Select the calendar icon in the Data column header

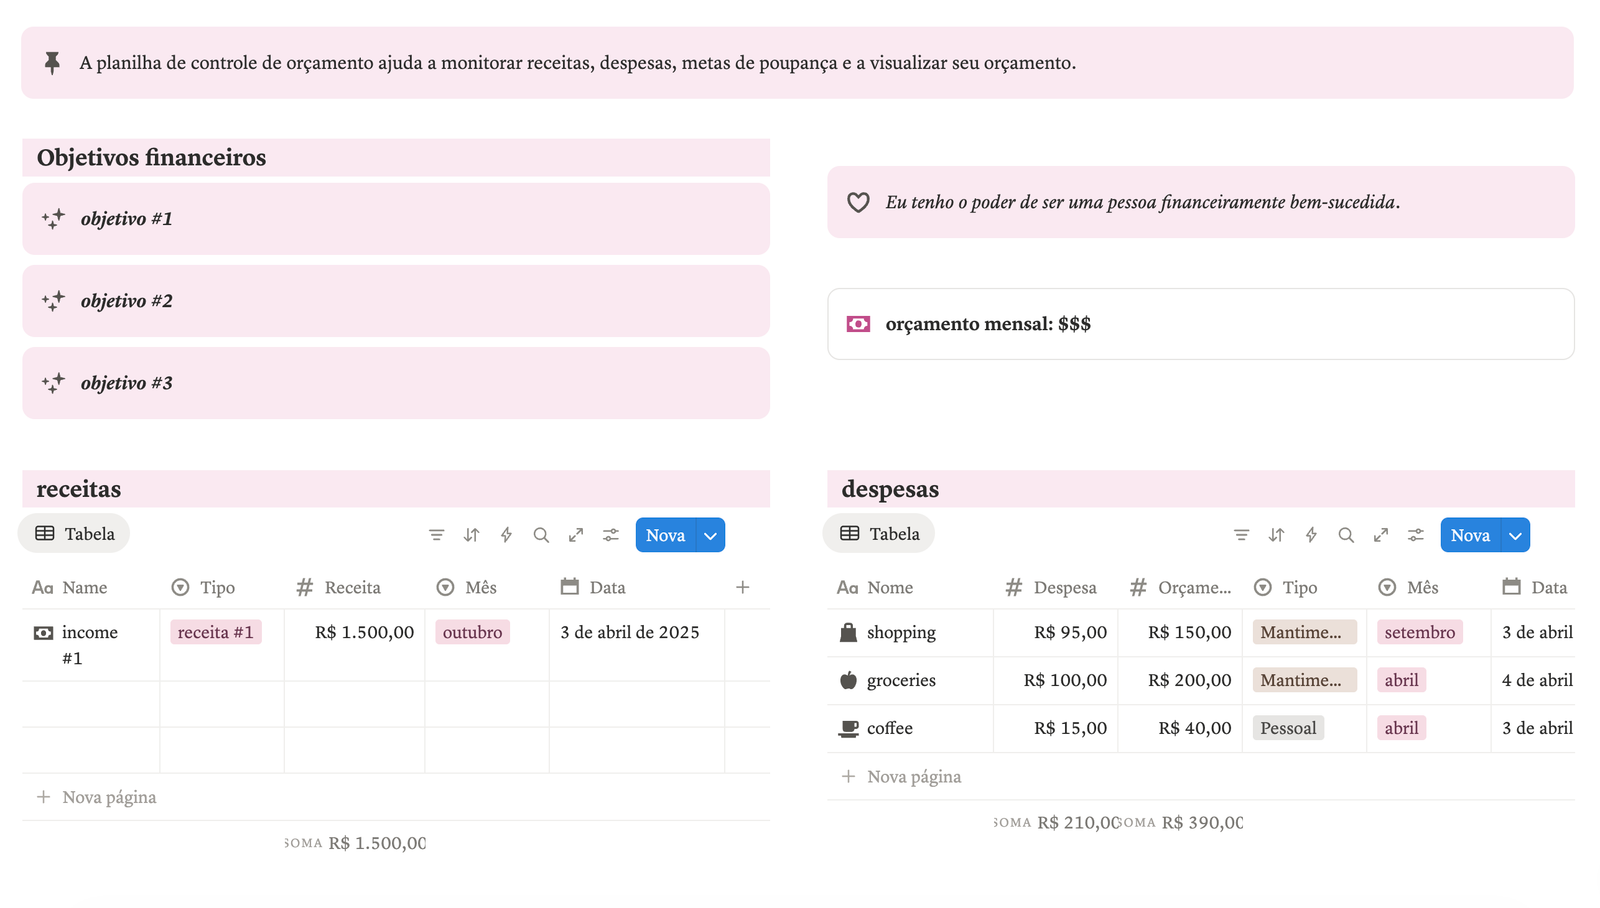(571, 587)
